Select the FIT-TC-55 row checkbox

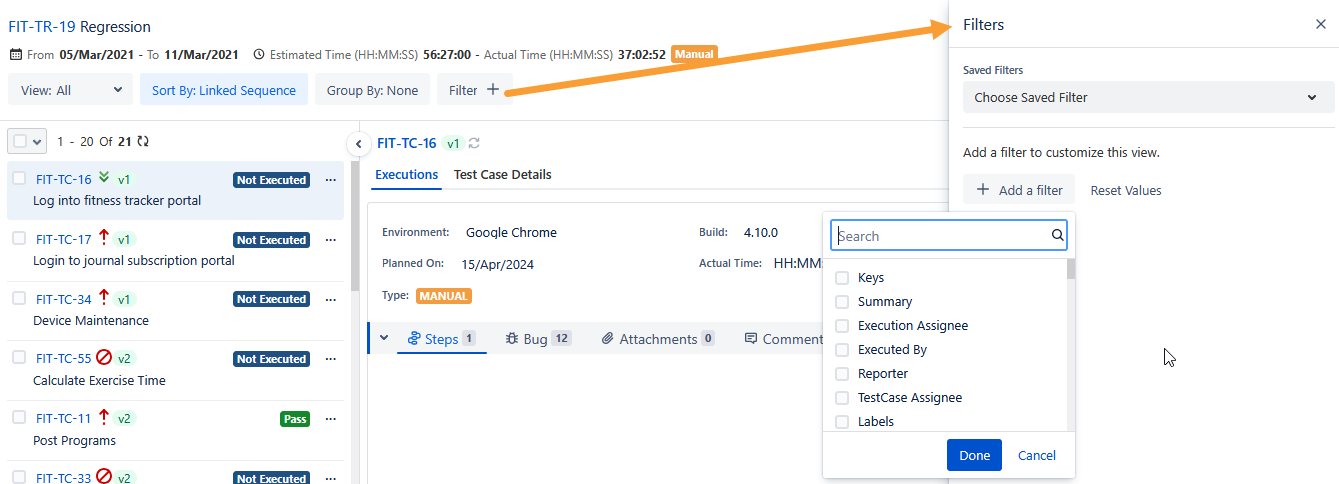19,358
